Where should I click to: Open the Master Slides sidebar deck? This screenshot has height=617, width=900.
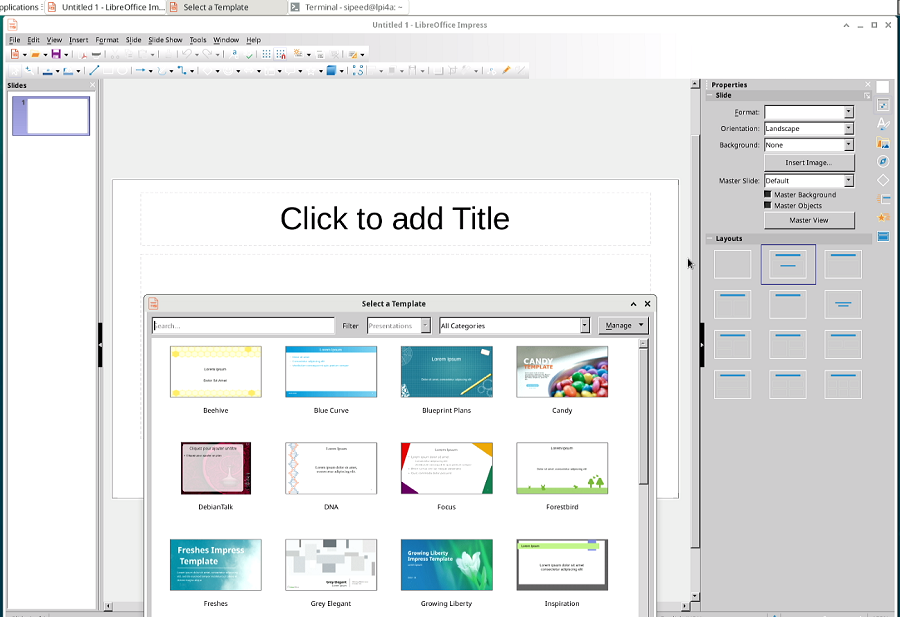coord(883,236)
